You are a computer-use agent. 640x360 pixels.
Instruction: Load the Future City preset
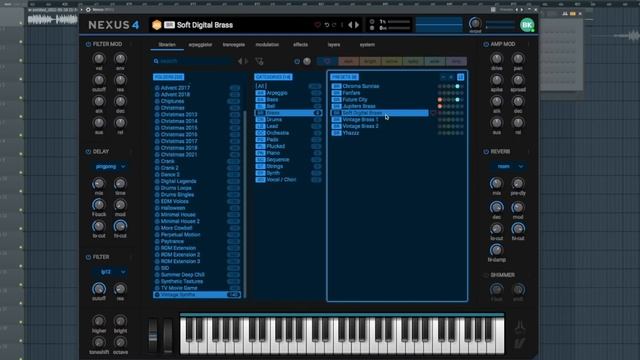(380, 100)
